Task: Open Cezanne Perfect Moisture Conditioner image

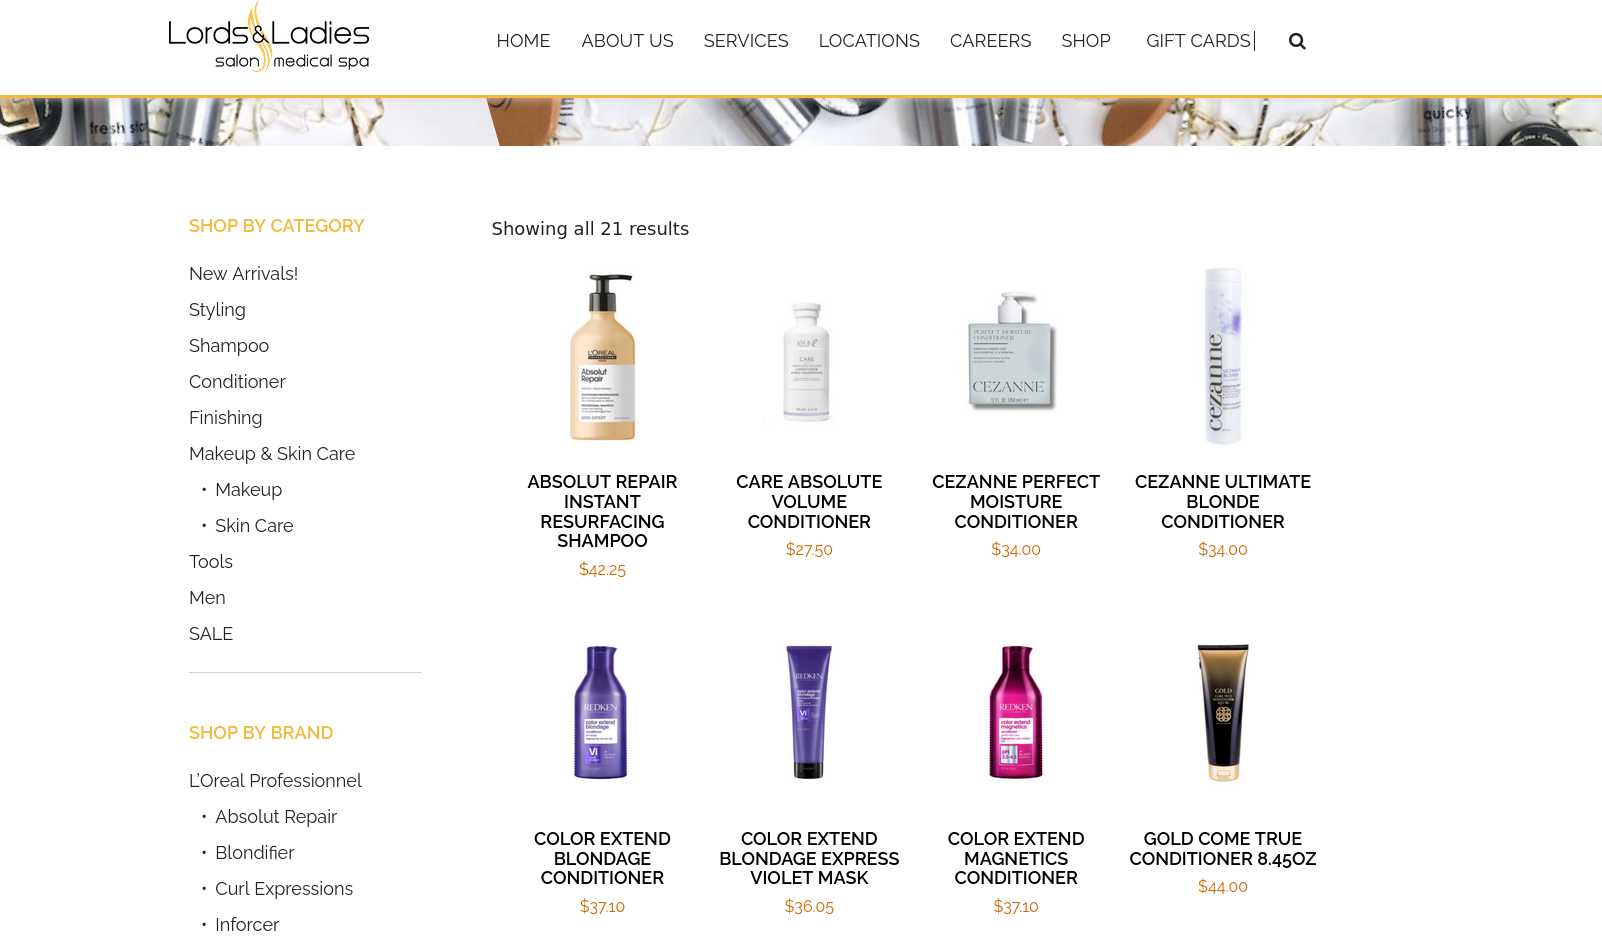Action: (x=1013, y=350)
